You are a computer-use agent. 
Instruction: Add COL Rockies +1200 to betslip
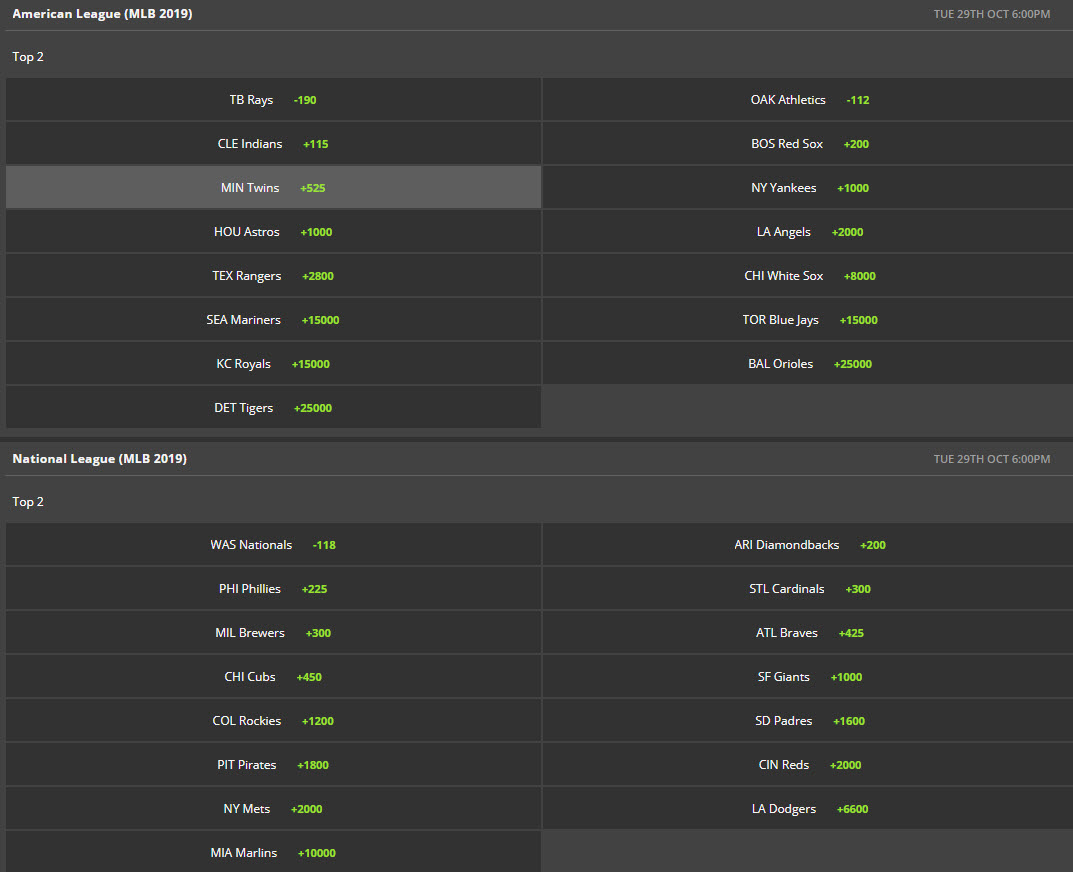click(273, 721)
